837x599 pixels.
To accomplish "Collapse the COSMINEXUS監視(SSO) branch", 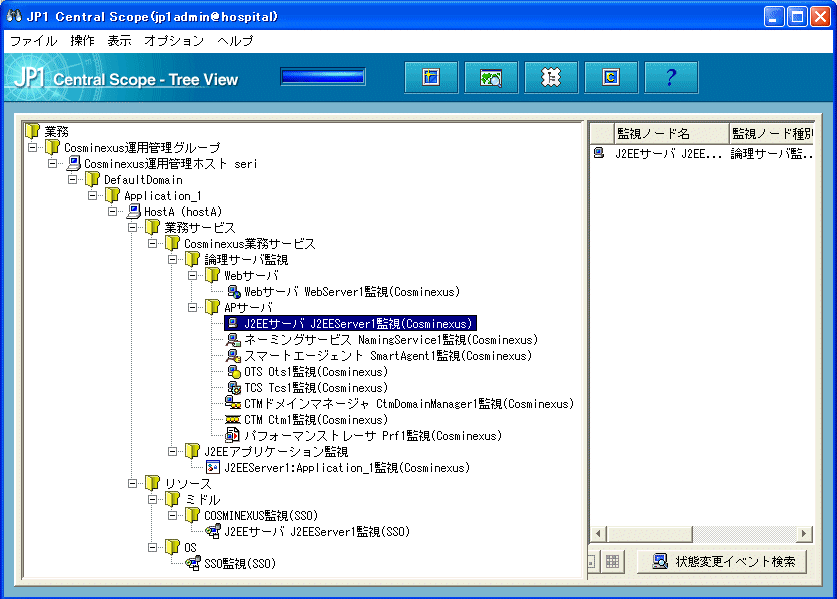I will click(x=172, y=516).
